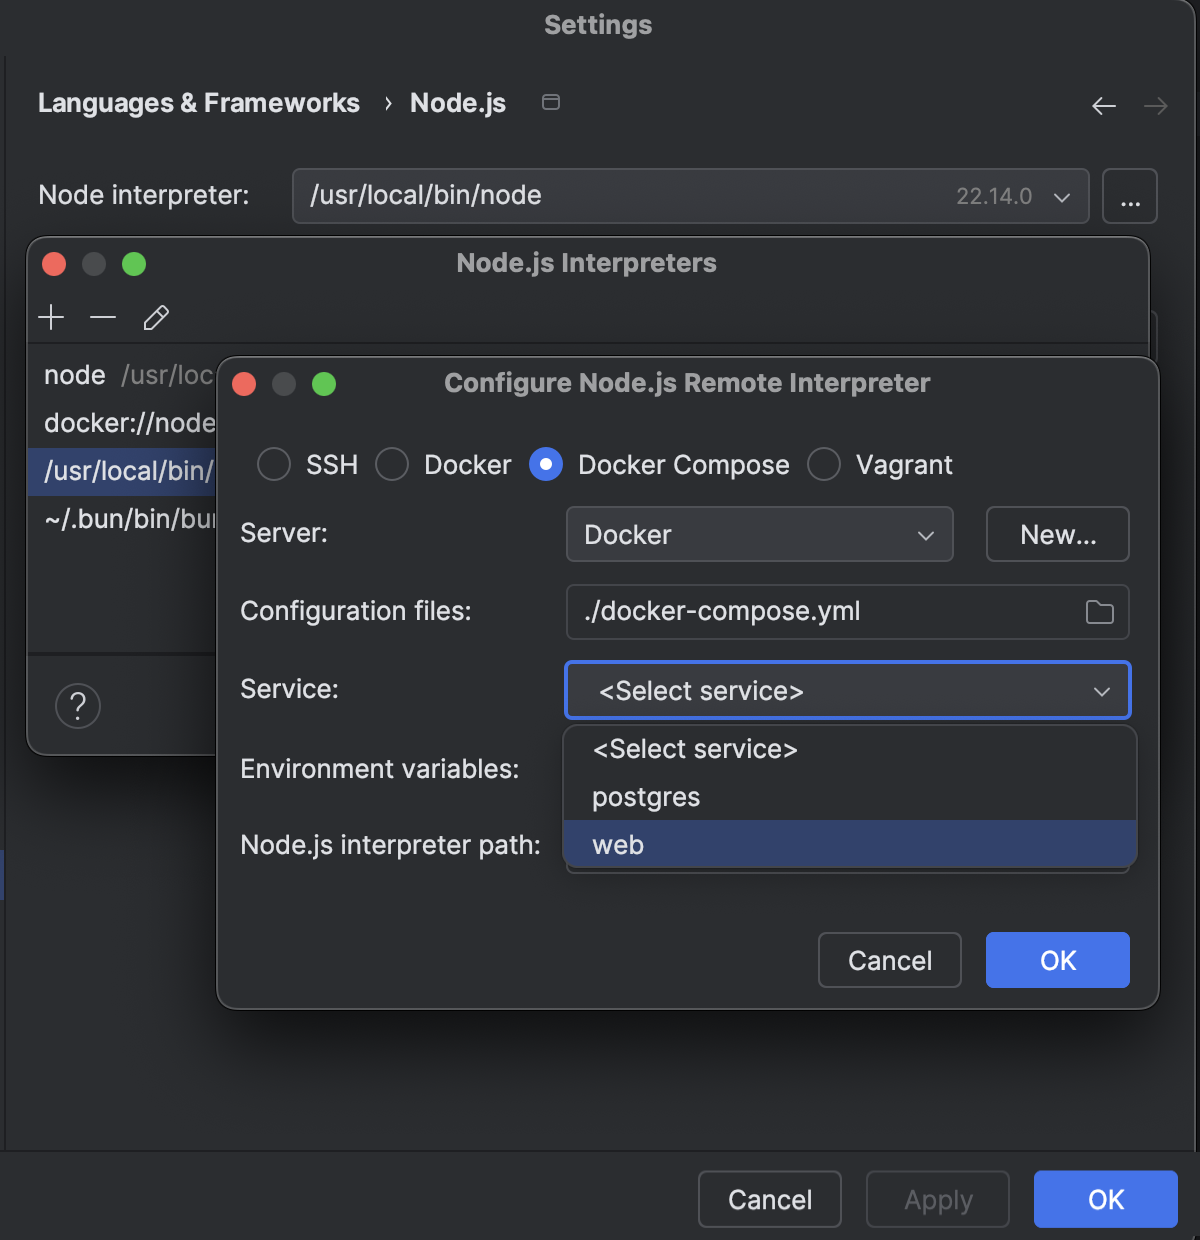This screenshot has width=1200, height=1240.
Task: Select the web service from the list
Action: coord(618,844)
